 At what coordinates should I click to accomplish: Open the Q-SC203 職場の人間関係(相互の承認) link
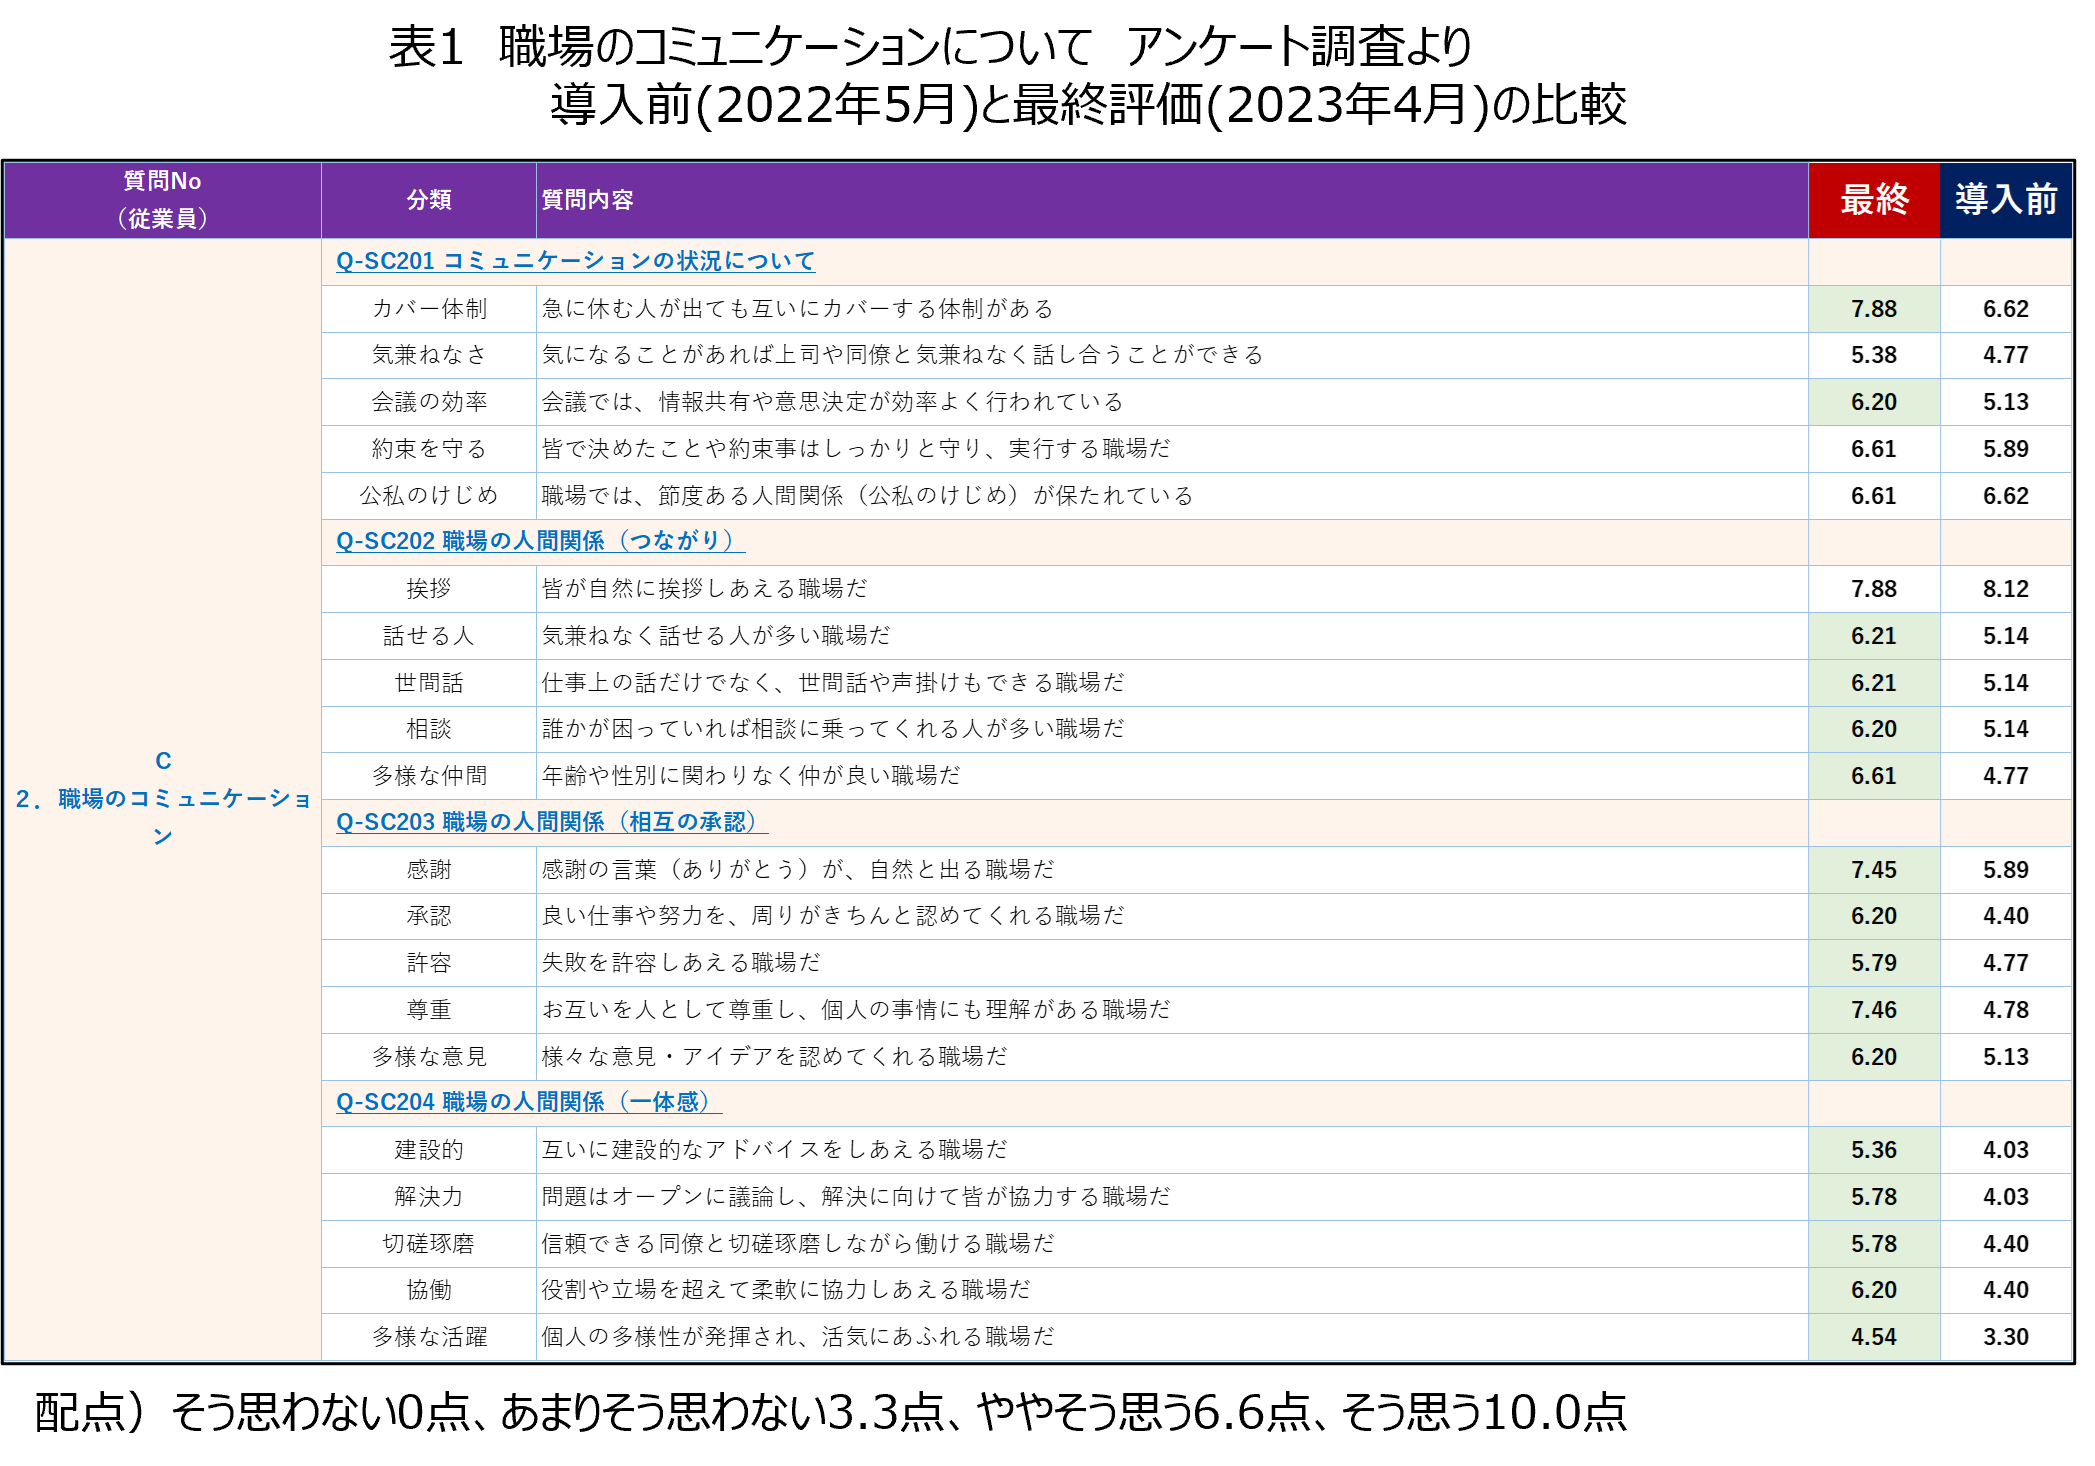(551, 822)
